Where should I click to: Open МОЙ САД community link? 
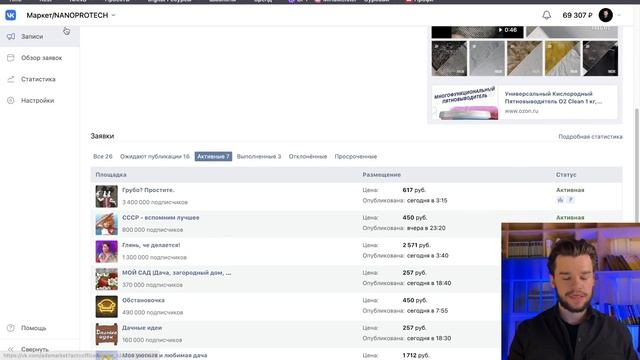tap(176, 272)
